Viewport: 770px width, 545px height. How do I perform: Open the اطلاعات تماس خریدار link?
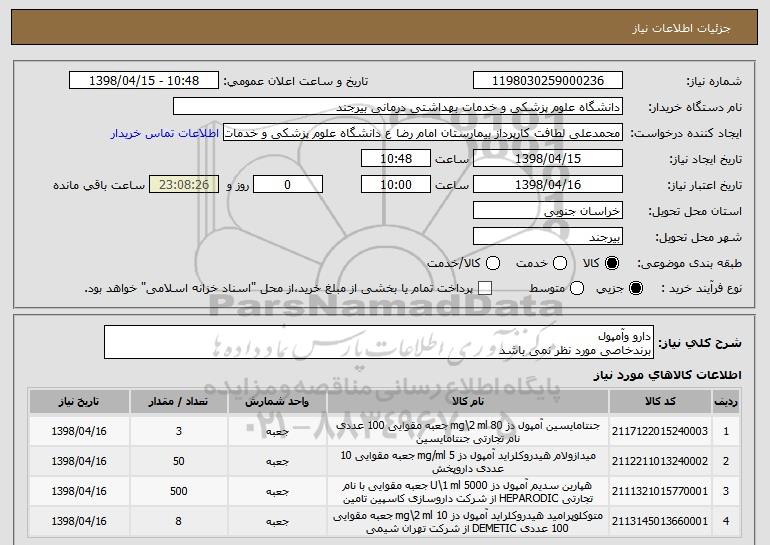(x=165, y=133)
